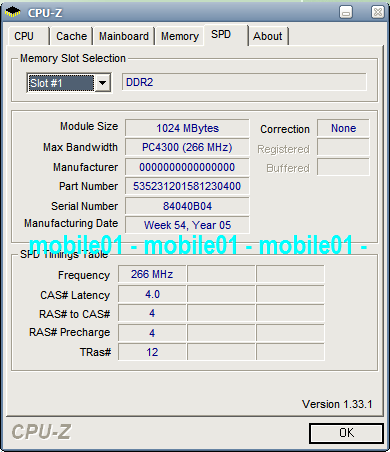This screenshot has width=390, height=452.
Task: Click the 1024 MBytes module size value
Action: [187, 128]
